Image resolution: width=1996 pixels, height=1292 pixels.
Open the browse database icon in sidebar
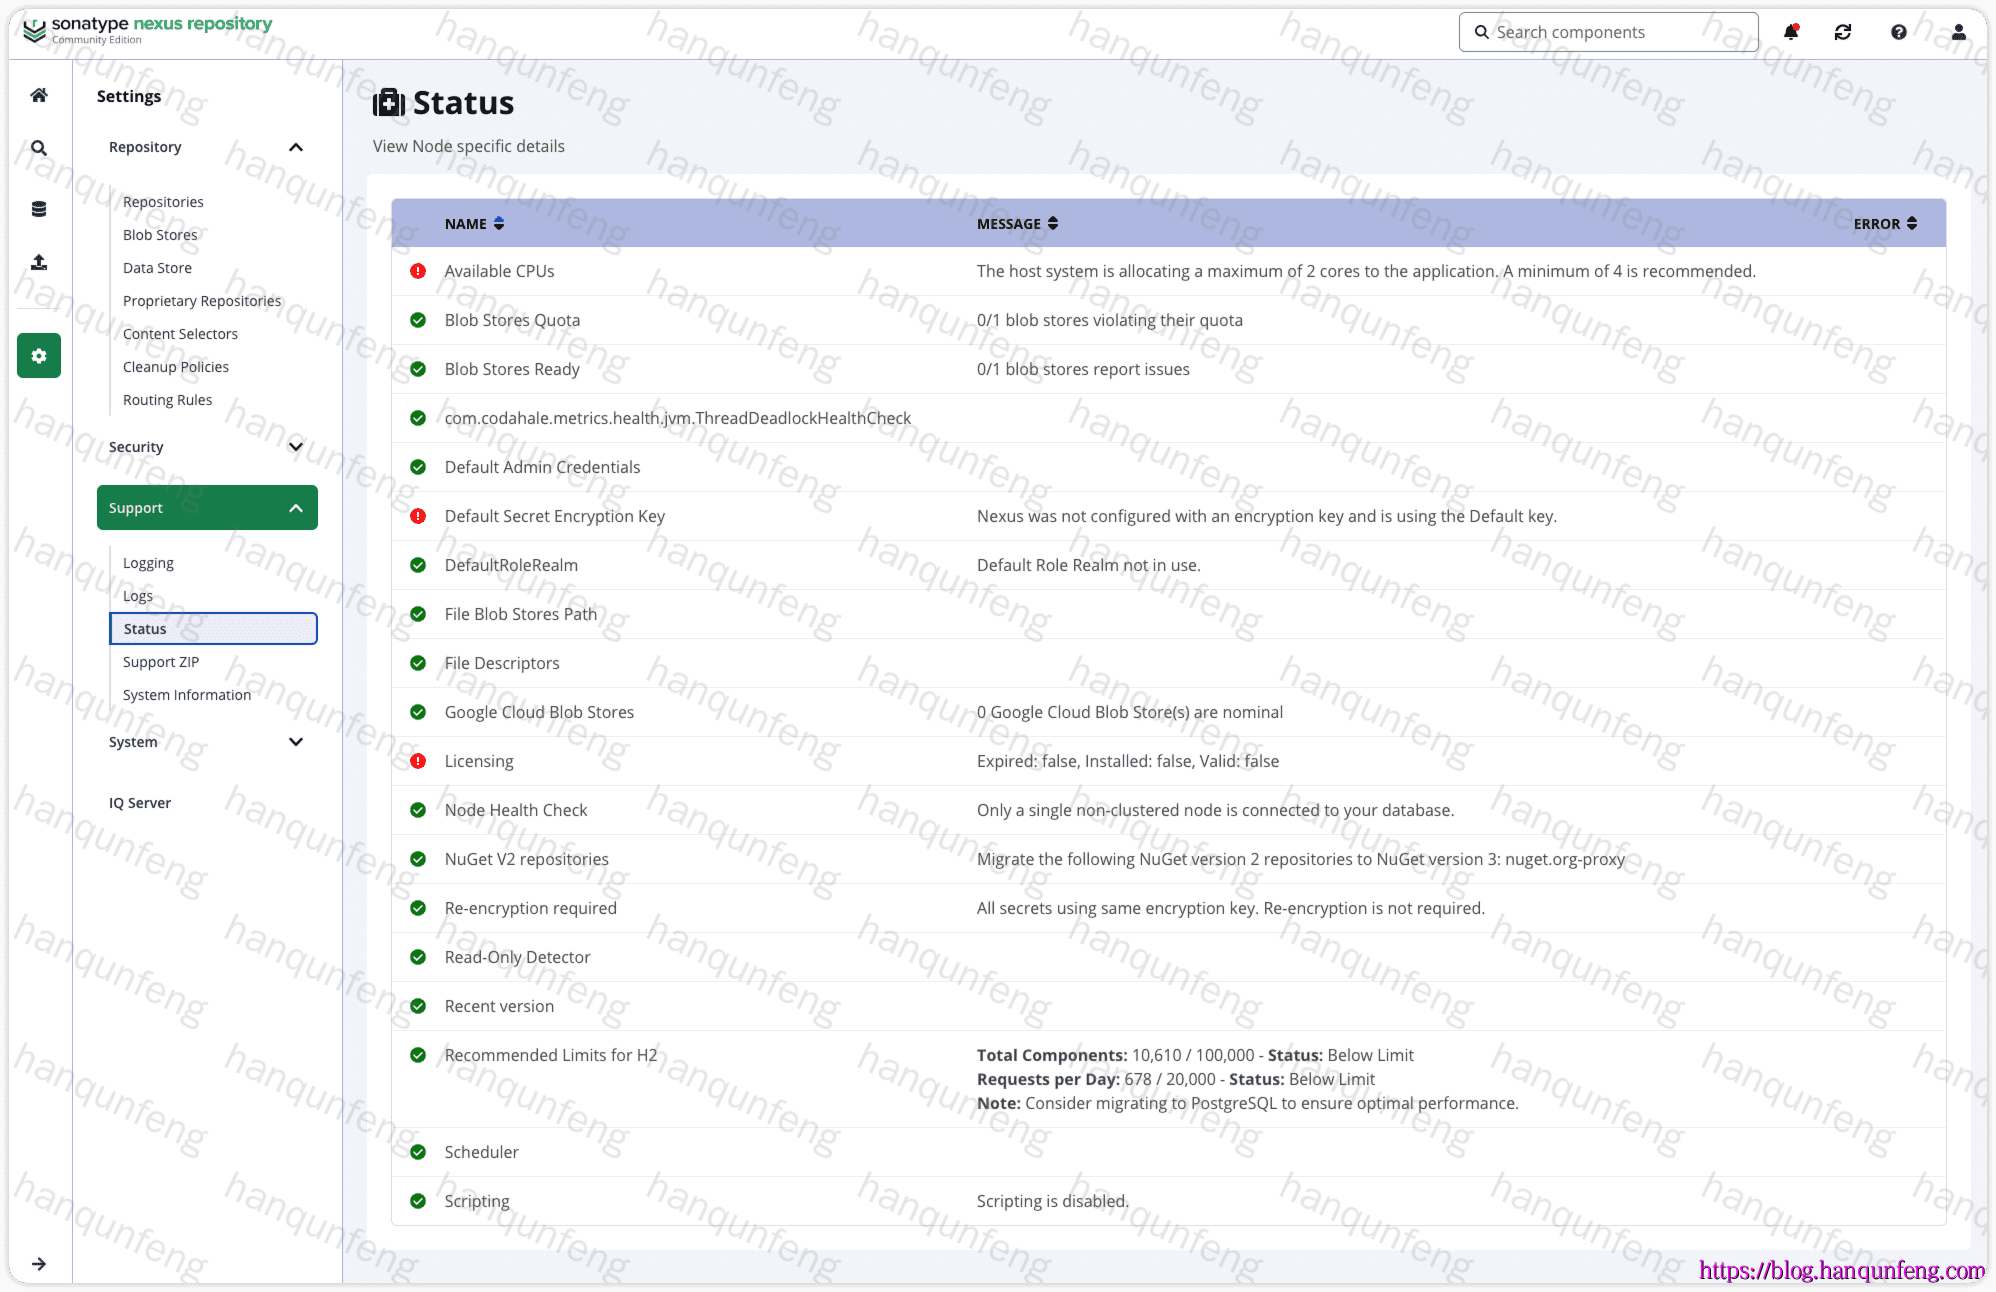point(38,209)
